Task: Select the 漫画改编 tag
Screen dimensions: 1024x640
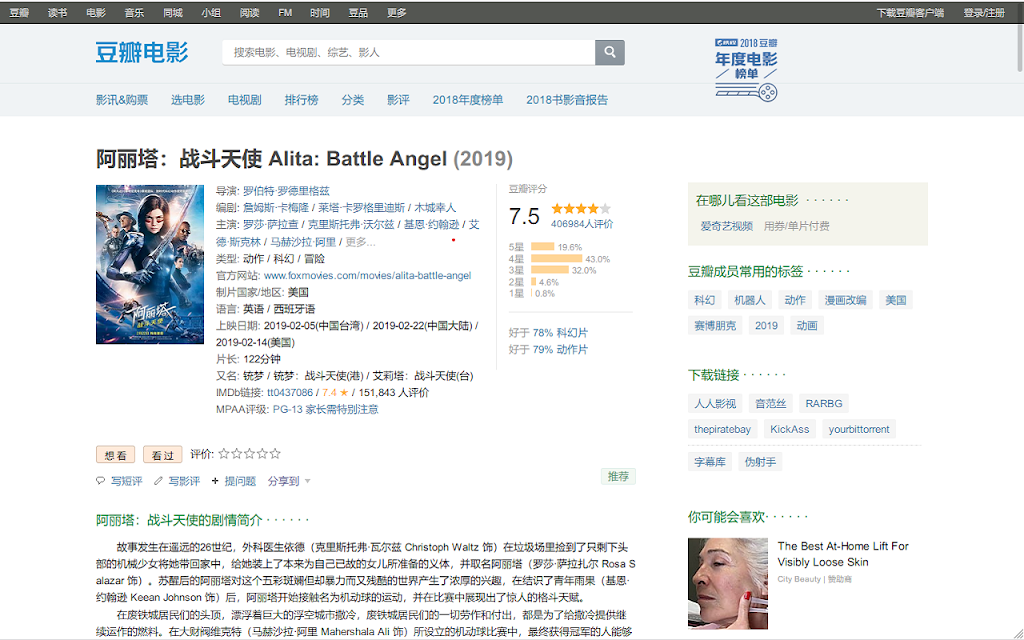Action: coord(845,300)
